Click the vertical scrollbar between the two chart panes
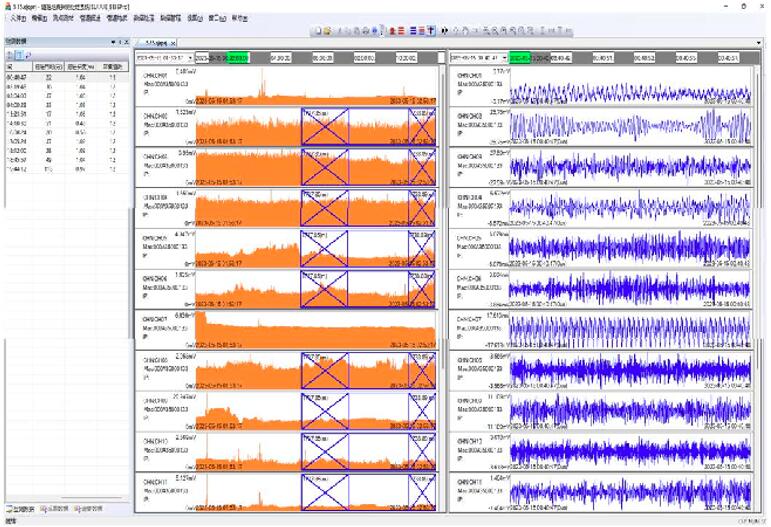771x527 pixels. 442,250
